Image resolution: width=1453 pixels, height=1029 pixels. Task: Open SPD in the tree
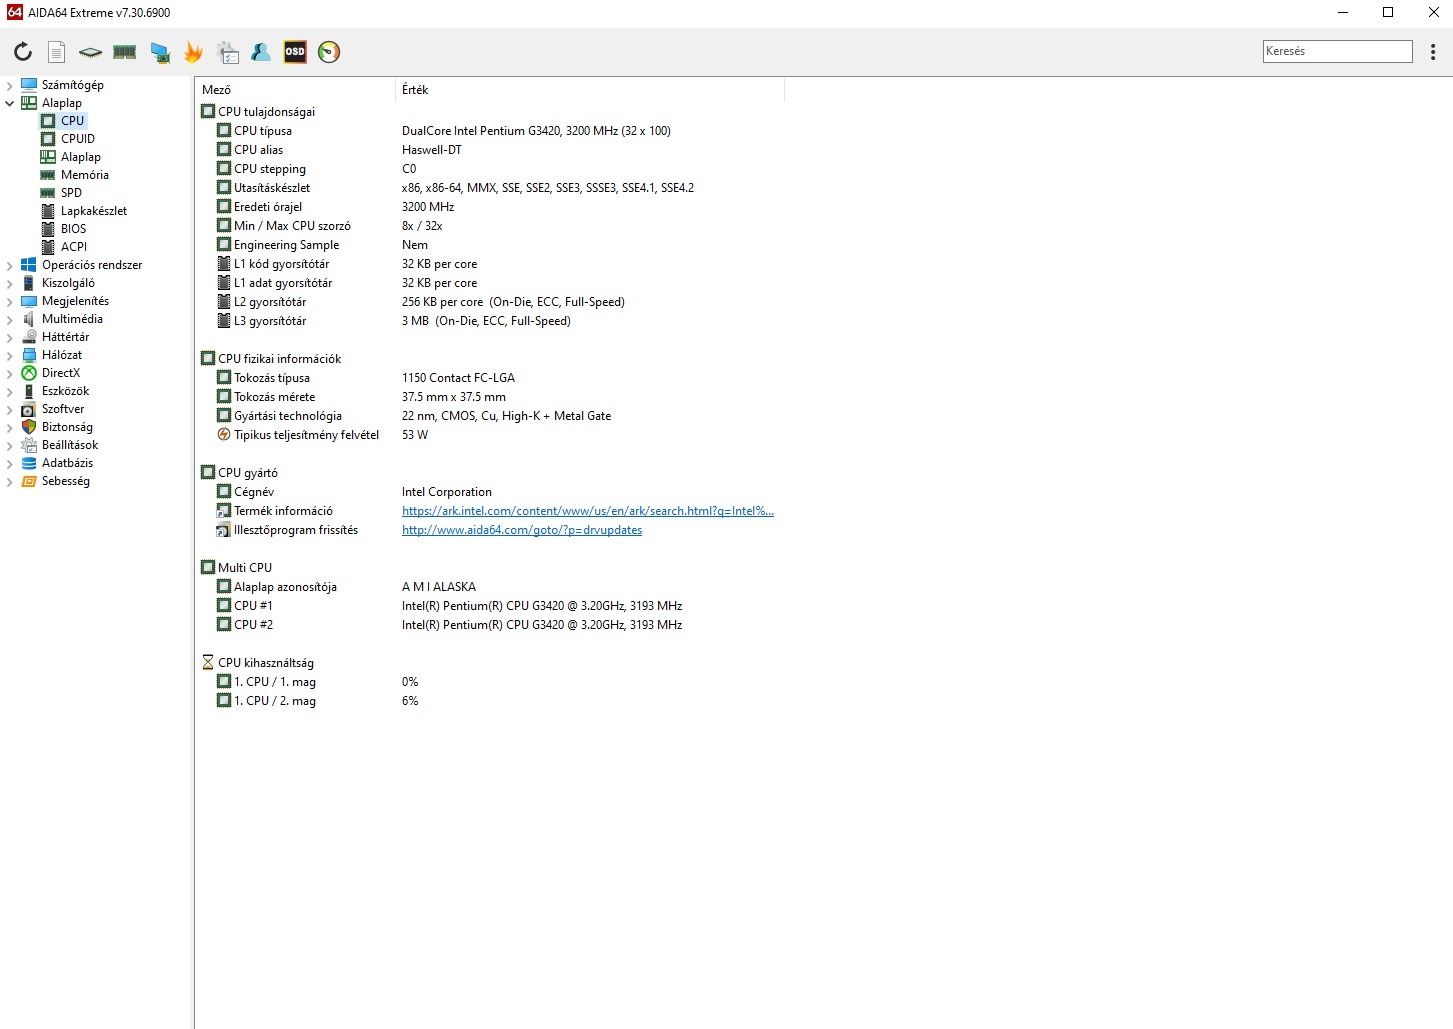tap(71, 193)
